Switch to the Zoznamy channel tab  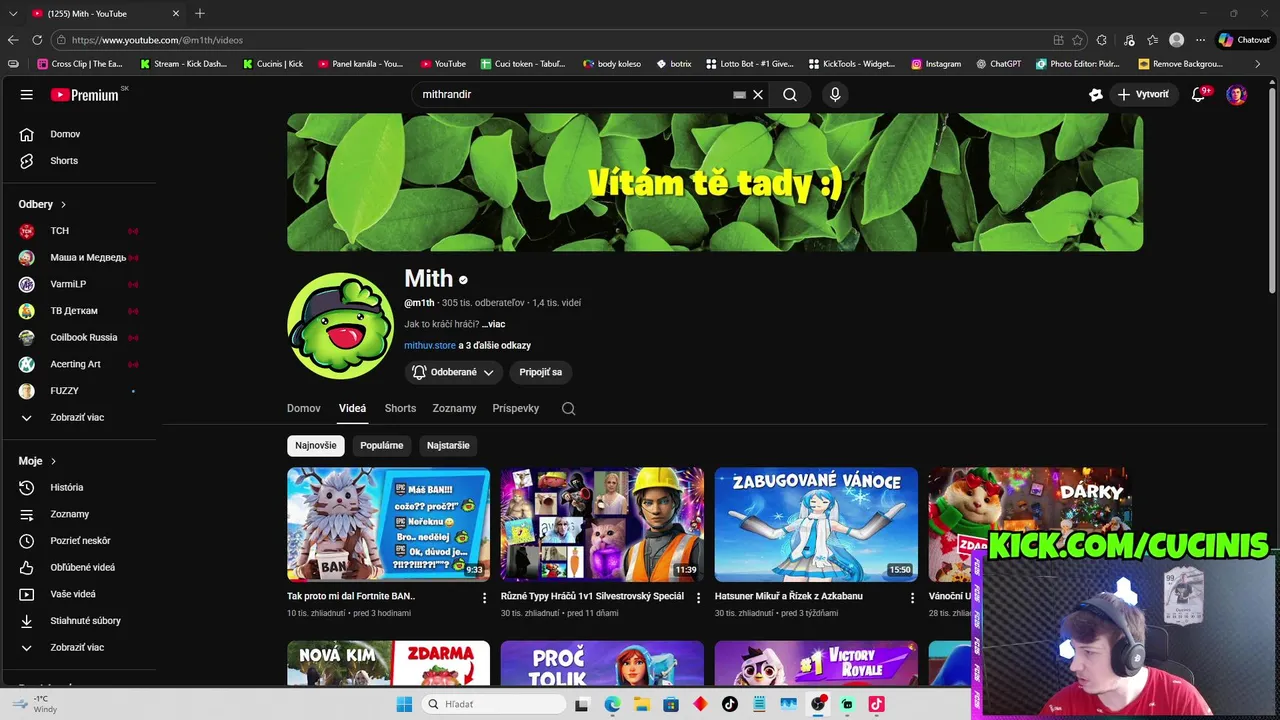pyautogui.click(x=454, y=408)
